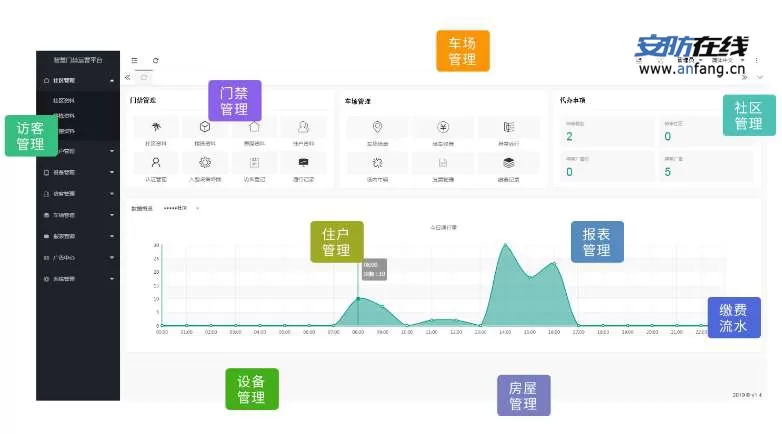Viewport: 782px width, 434px height.
Task: Click the refresh icon in the top toolbar
Action: 155,60
